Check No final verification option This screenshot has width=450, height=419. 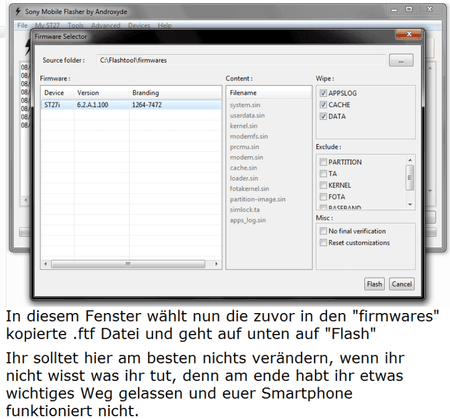tap(323, 231)
